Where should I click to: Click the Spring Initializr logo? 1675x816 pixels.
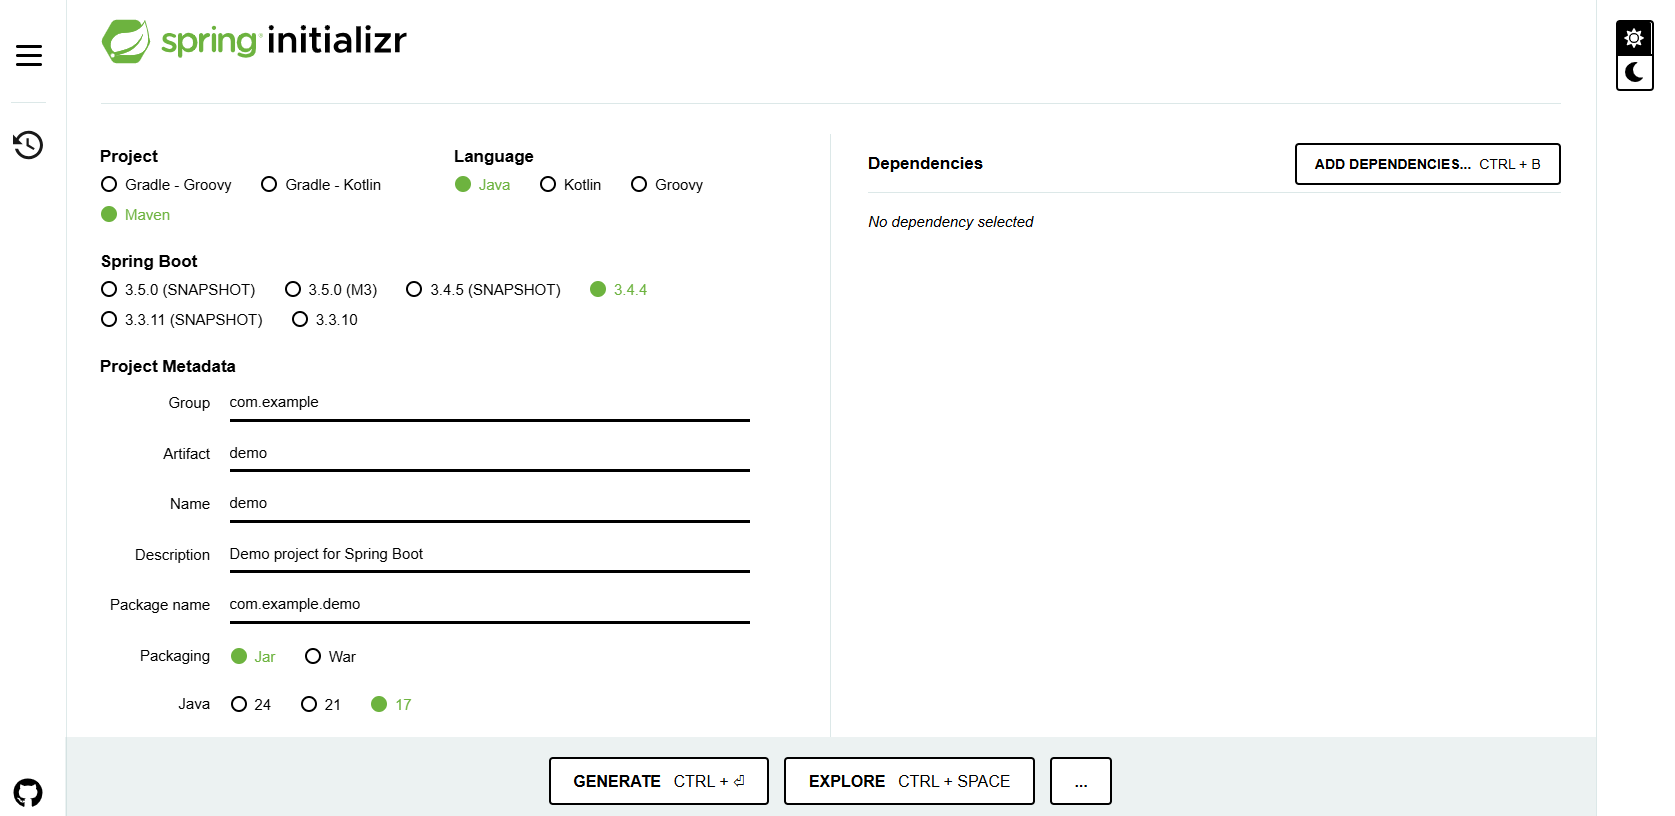(x=254, y=41)
